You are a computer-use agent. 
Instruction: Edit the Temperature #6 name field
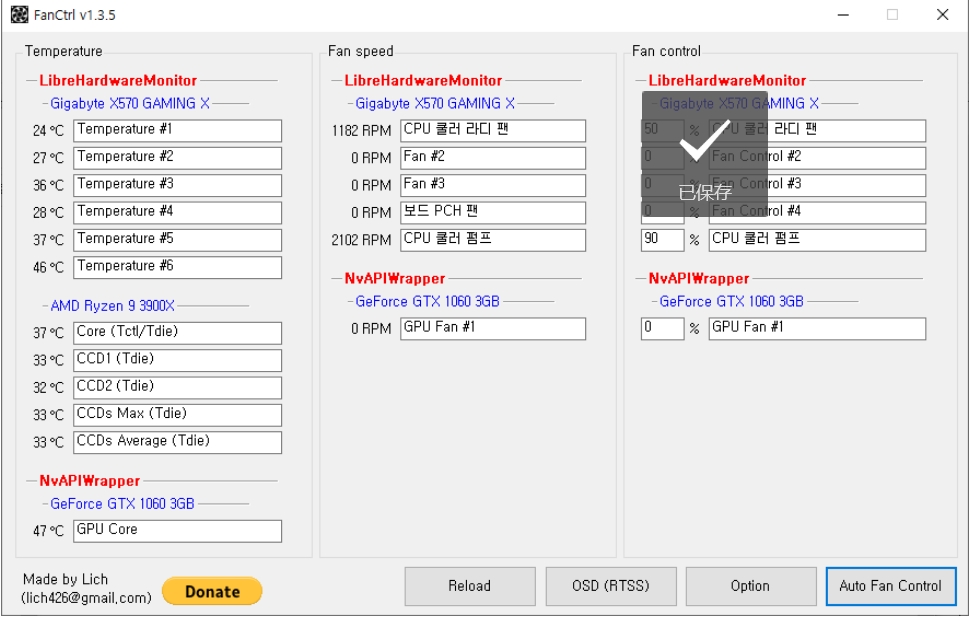pyautogui.click(x=178, y=267)
